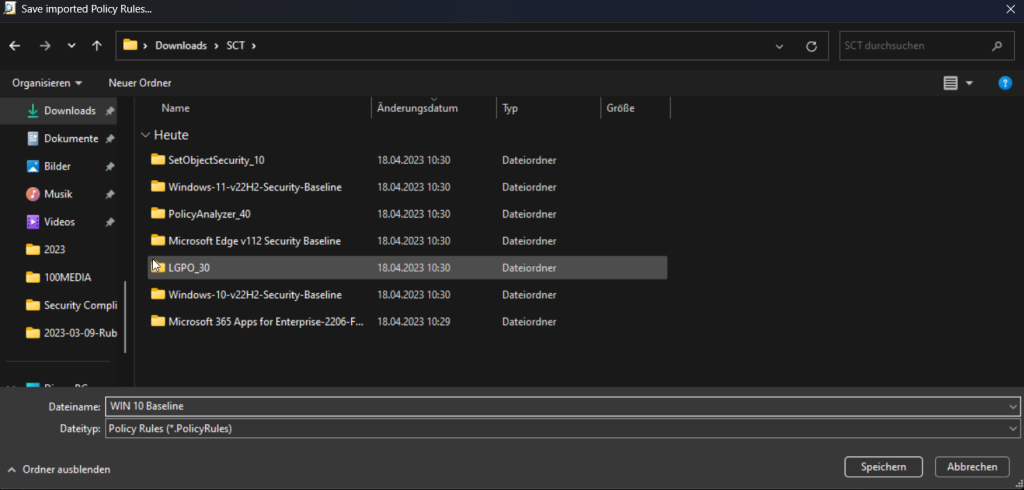The height and width of the screenshot is (490, 1024).
Task: Open address bar history dropdown
Action: 779,46
